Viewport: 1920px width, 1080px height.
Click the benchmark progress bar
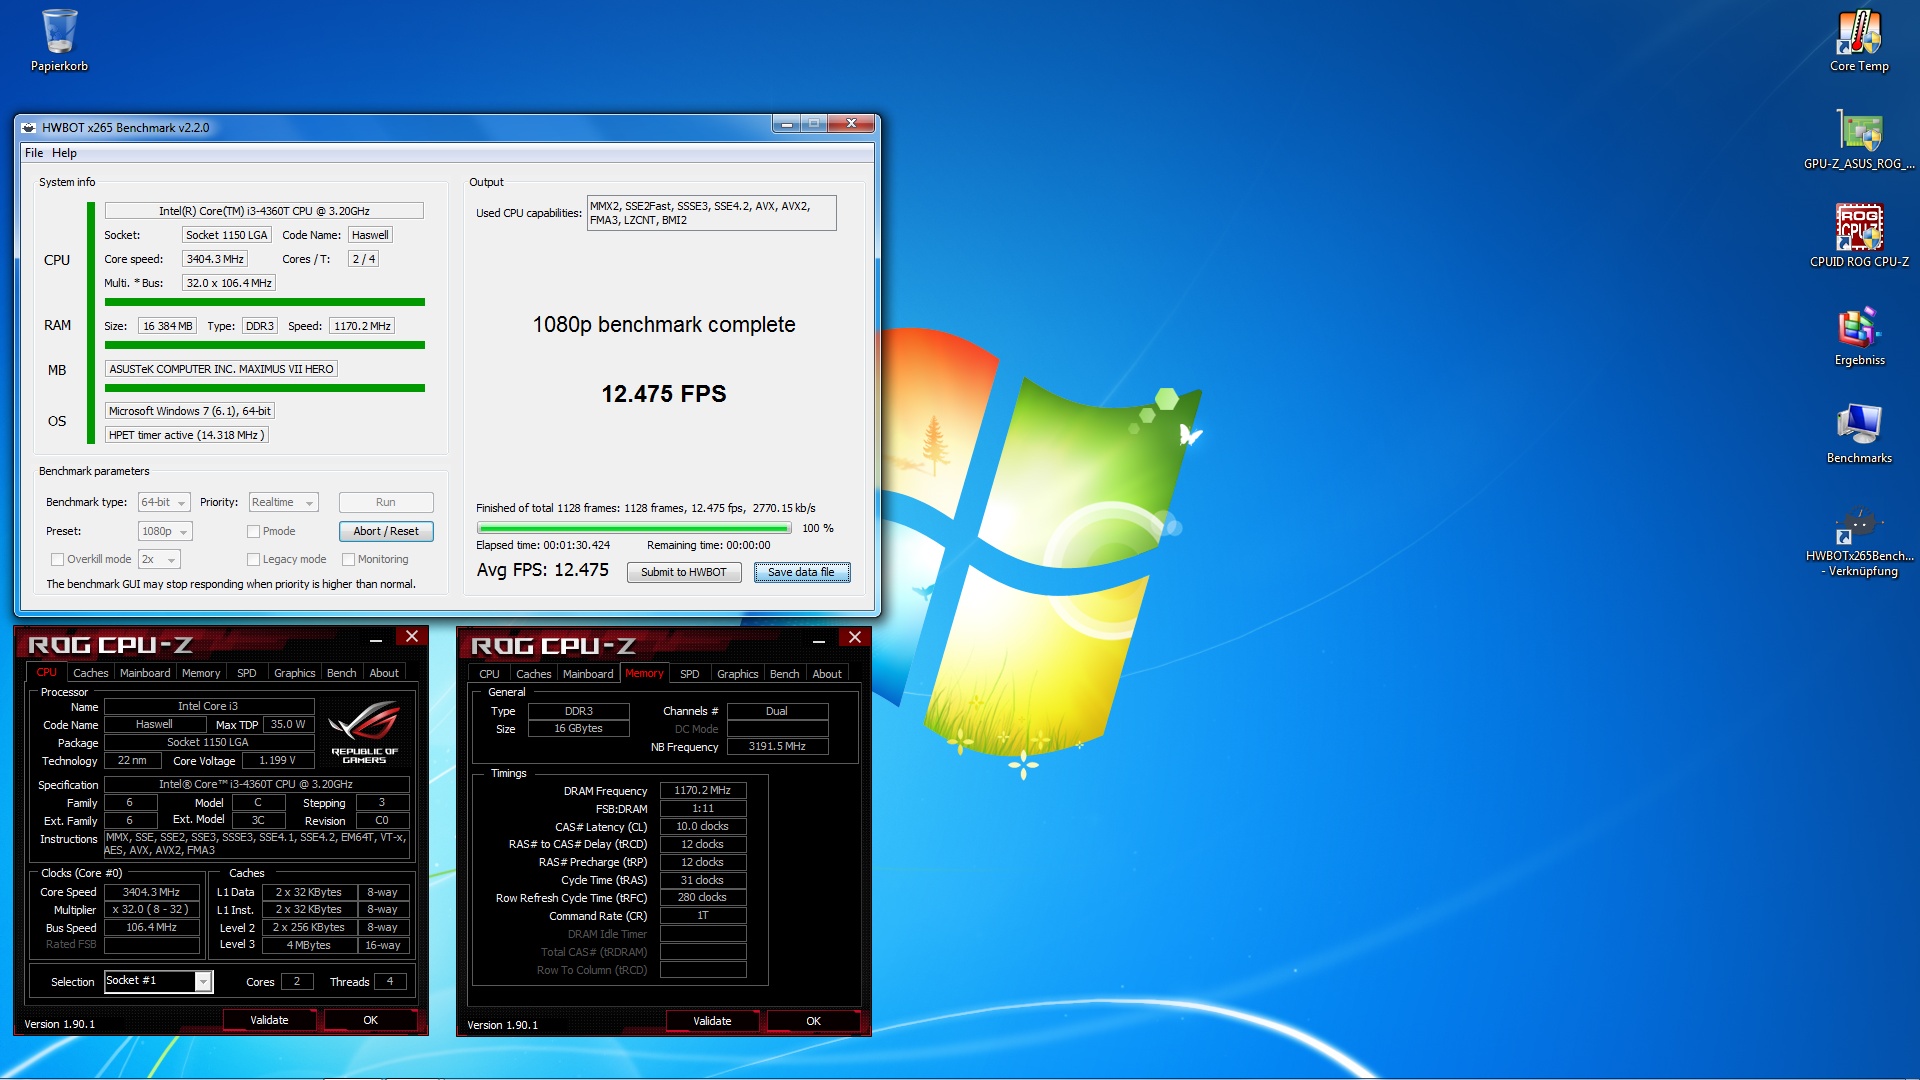click(x=634, y=528)
